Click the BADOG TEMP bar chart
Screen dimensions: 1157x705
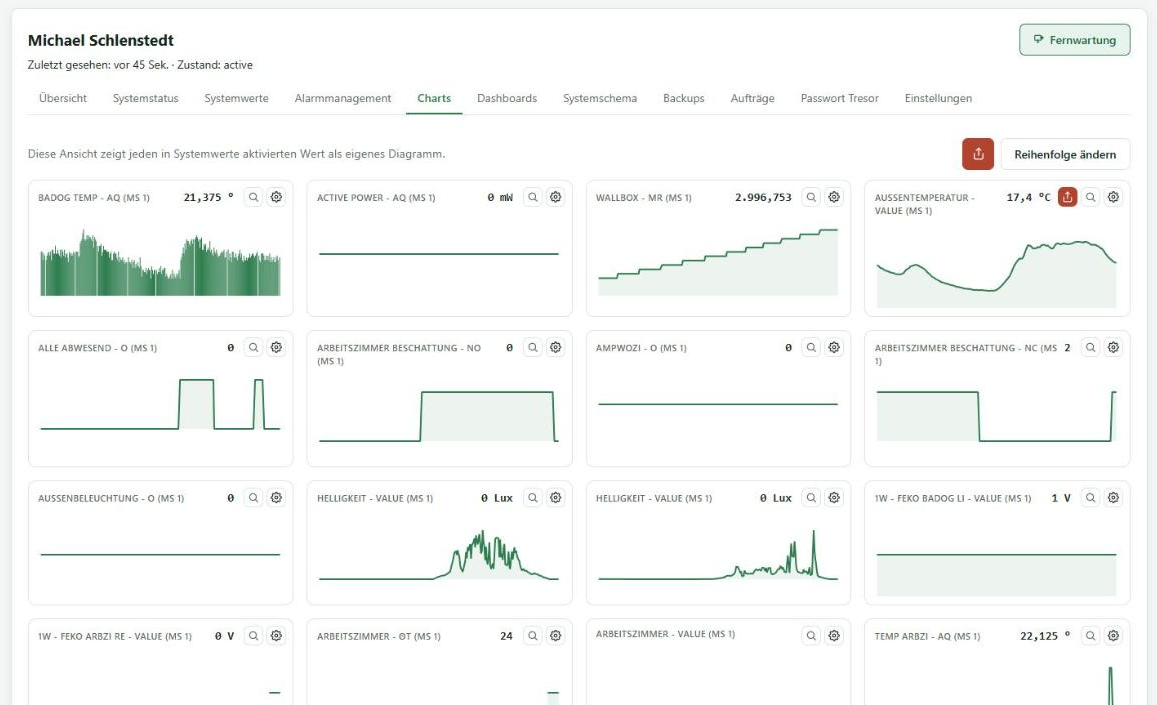coord(160,263)
